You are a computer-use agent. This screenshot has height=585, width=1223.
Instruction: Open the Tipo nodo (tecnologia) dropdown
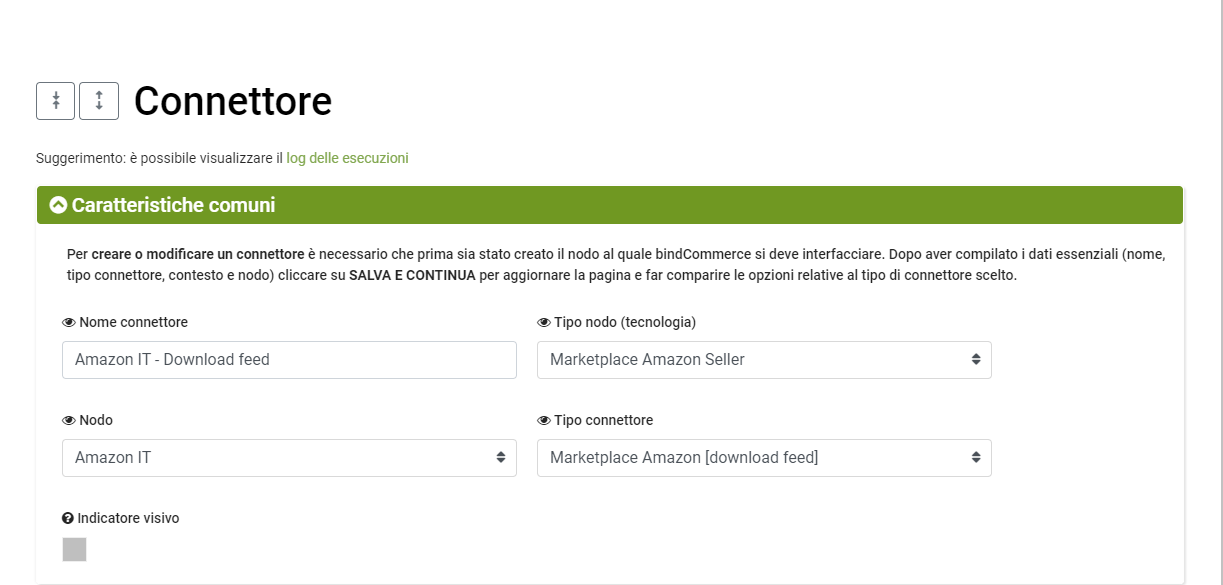click(x=764, y=360)
